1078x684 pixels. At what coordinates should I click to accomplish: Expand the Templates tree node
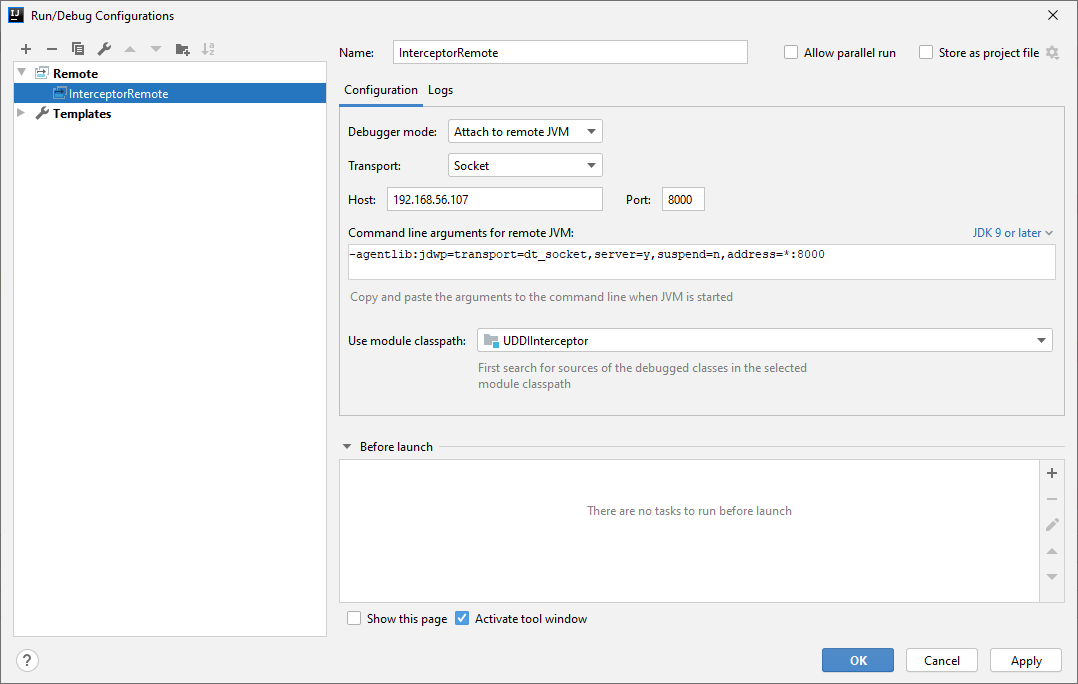(22, 114)
